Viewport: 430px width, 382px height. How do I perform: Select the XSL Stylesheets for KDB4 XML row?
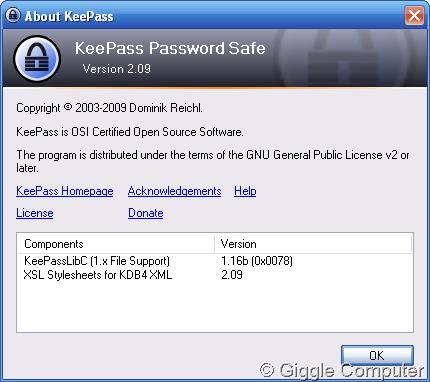(215, 275)
